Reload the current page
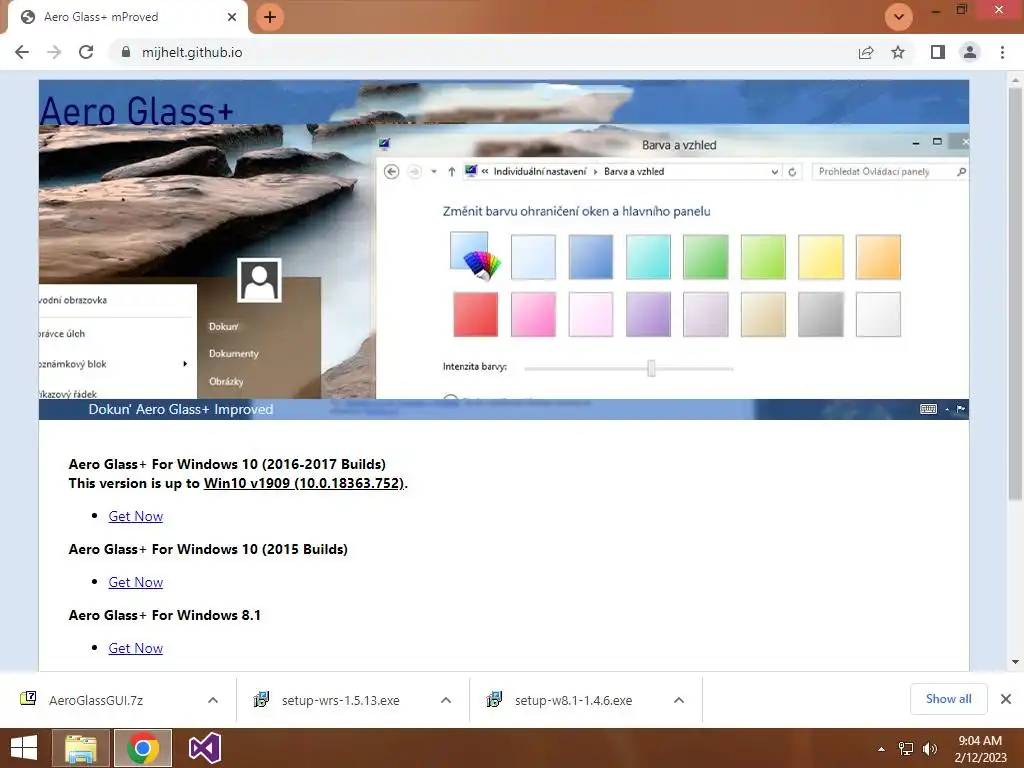1024x768 pixels. pyautogui.click(x=86, y=52)
